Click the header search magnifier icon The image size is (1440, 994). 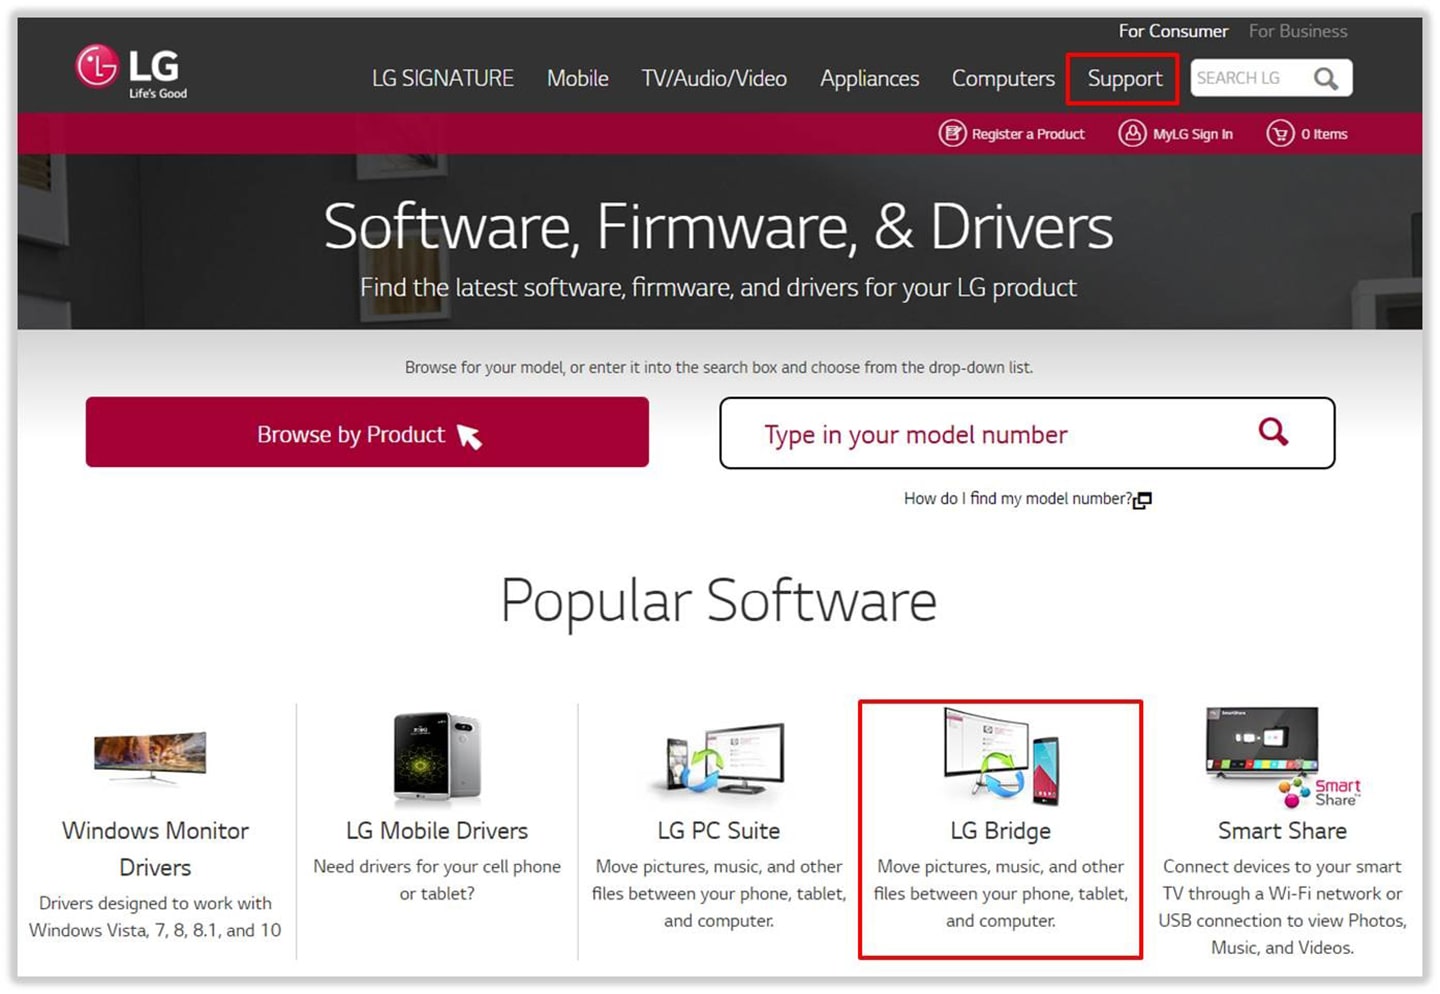click(1325, 79)
